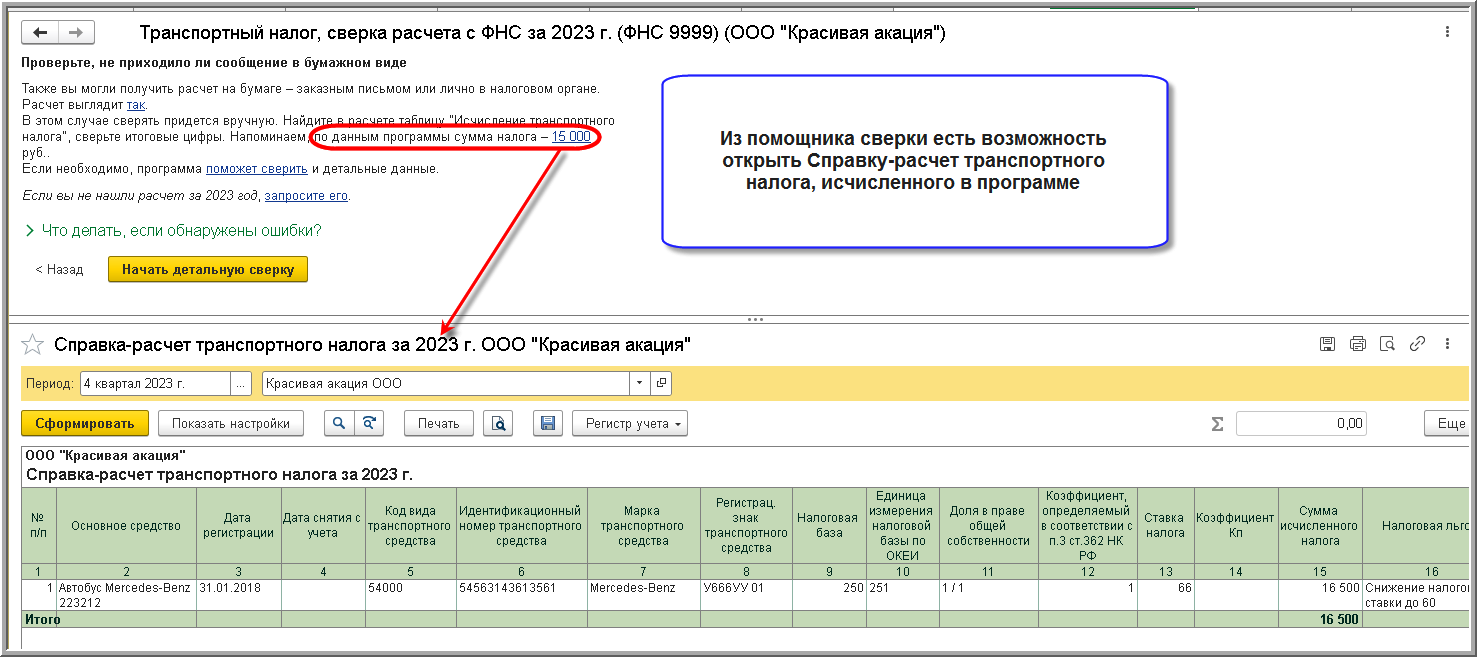
Task: Click Показать настройки
Action: (231, 423)
